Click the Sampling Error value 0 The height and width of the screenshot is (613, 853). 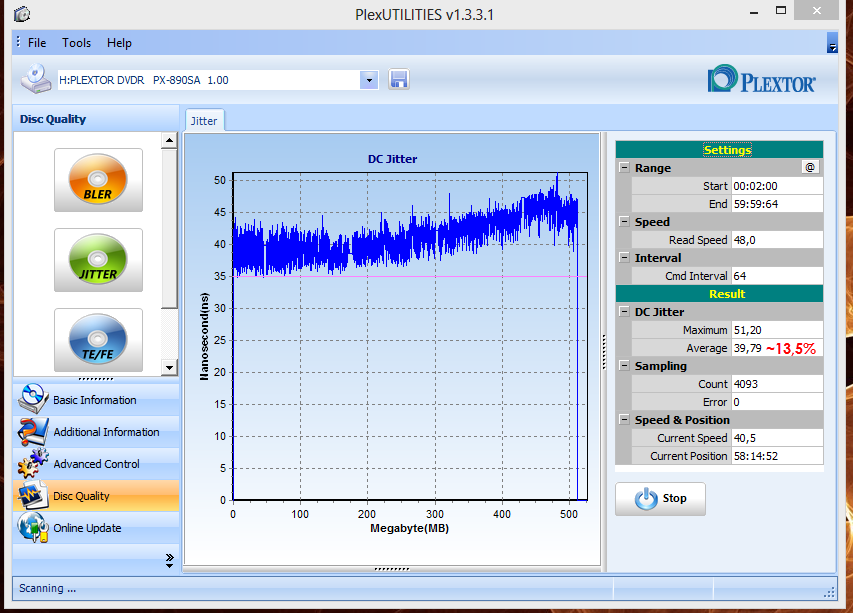pos(777,402)
